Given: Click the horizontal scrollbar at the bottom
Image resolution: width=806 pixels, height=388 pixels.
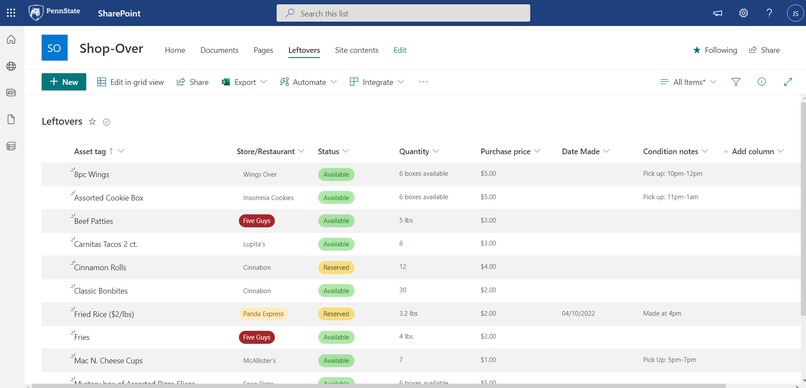Looking at the screenshot, I should 378,385.
